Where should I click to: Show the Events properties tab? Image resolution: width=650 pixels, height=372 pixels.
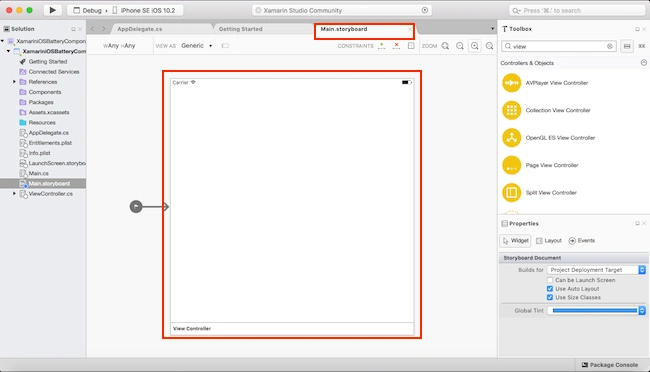coord(582,241)
